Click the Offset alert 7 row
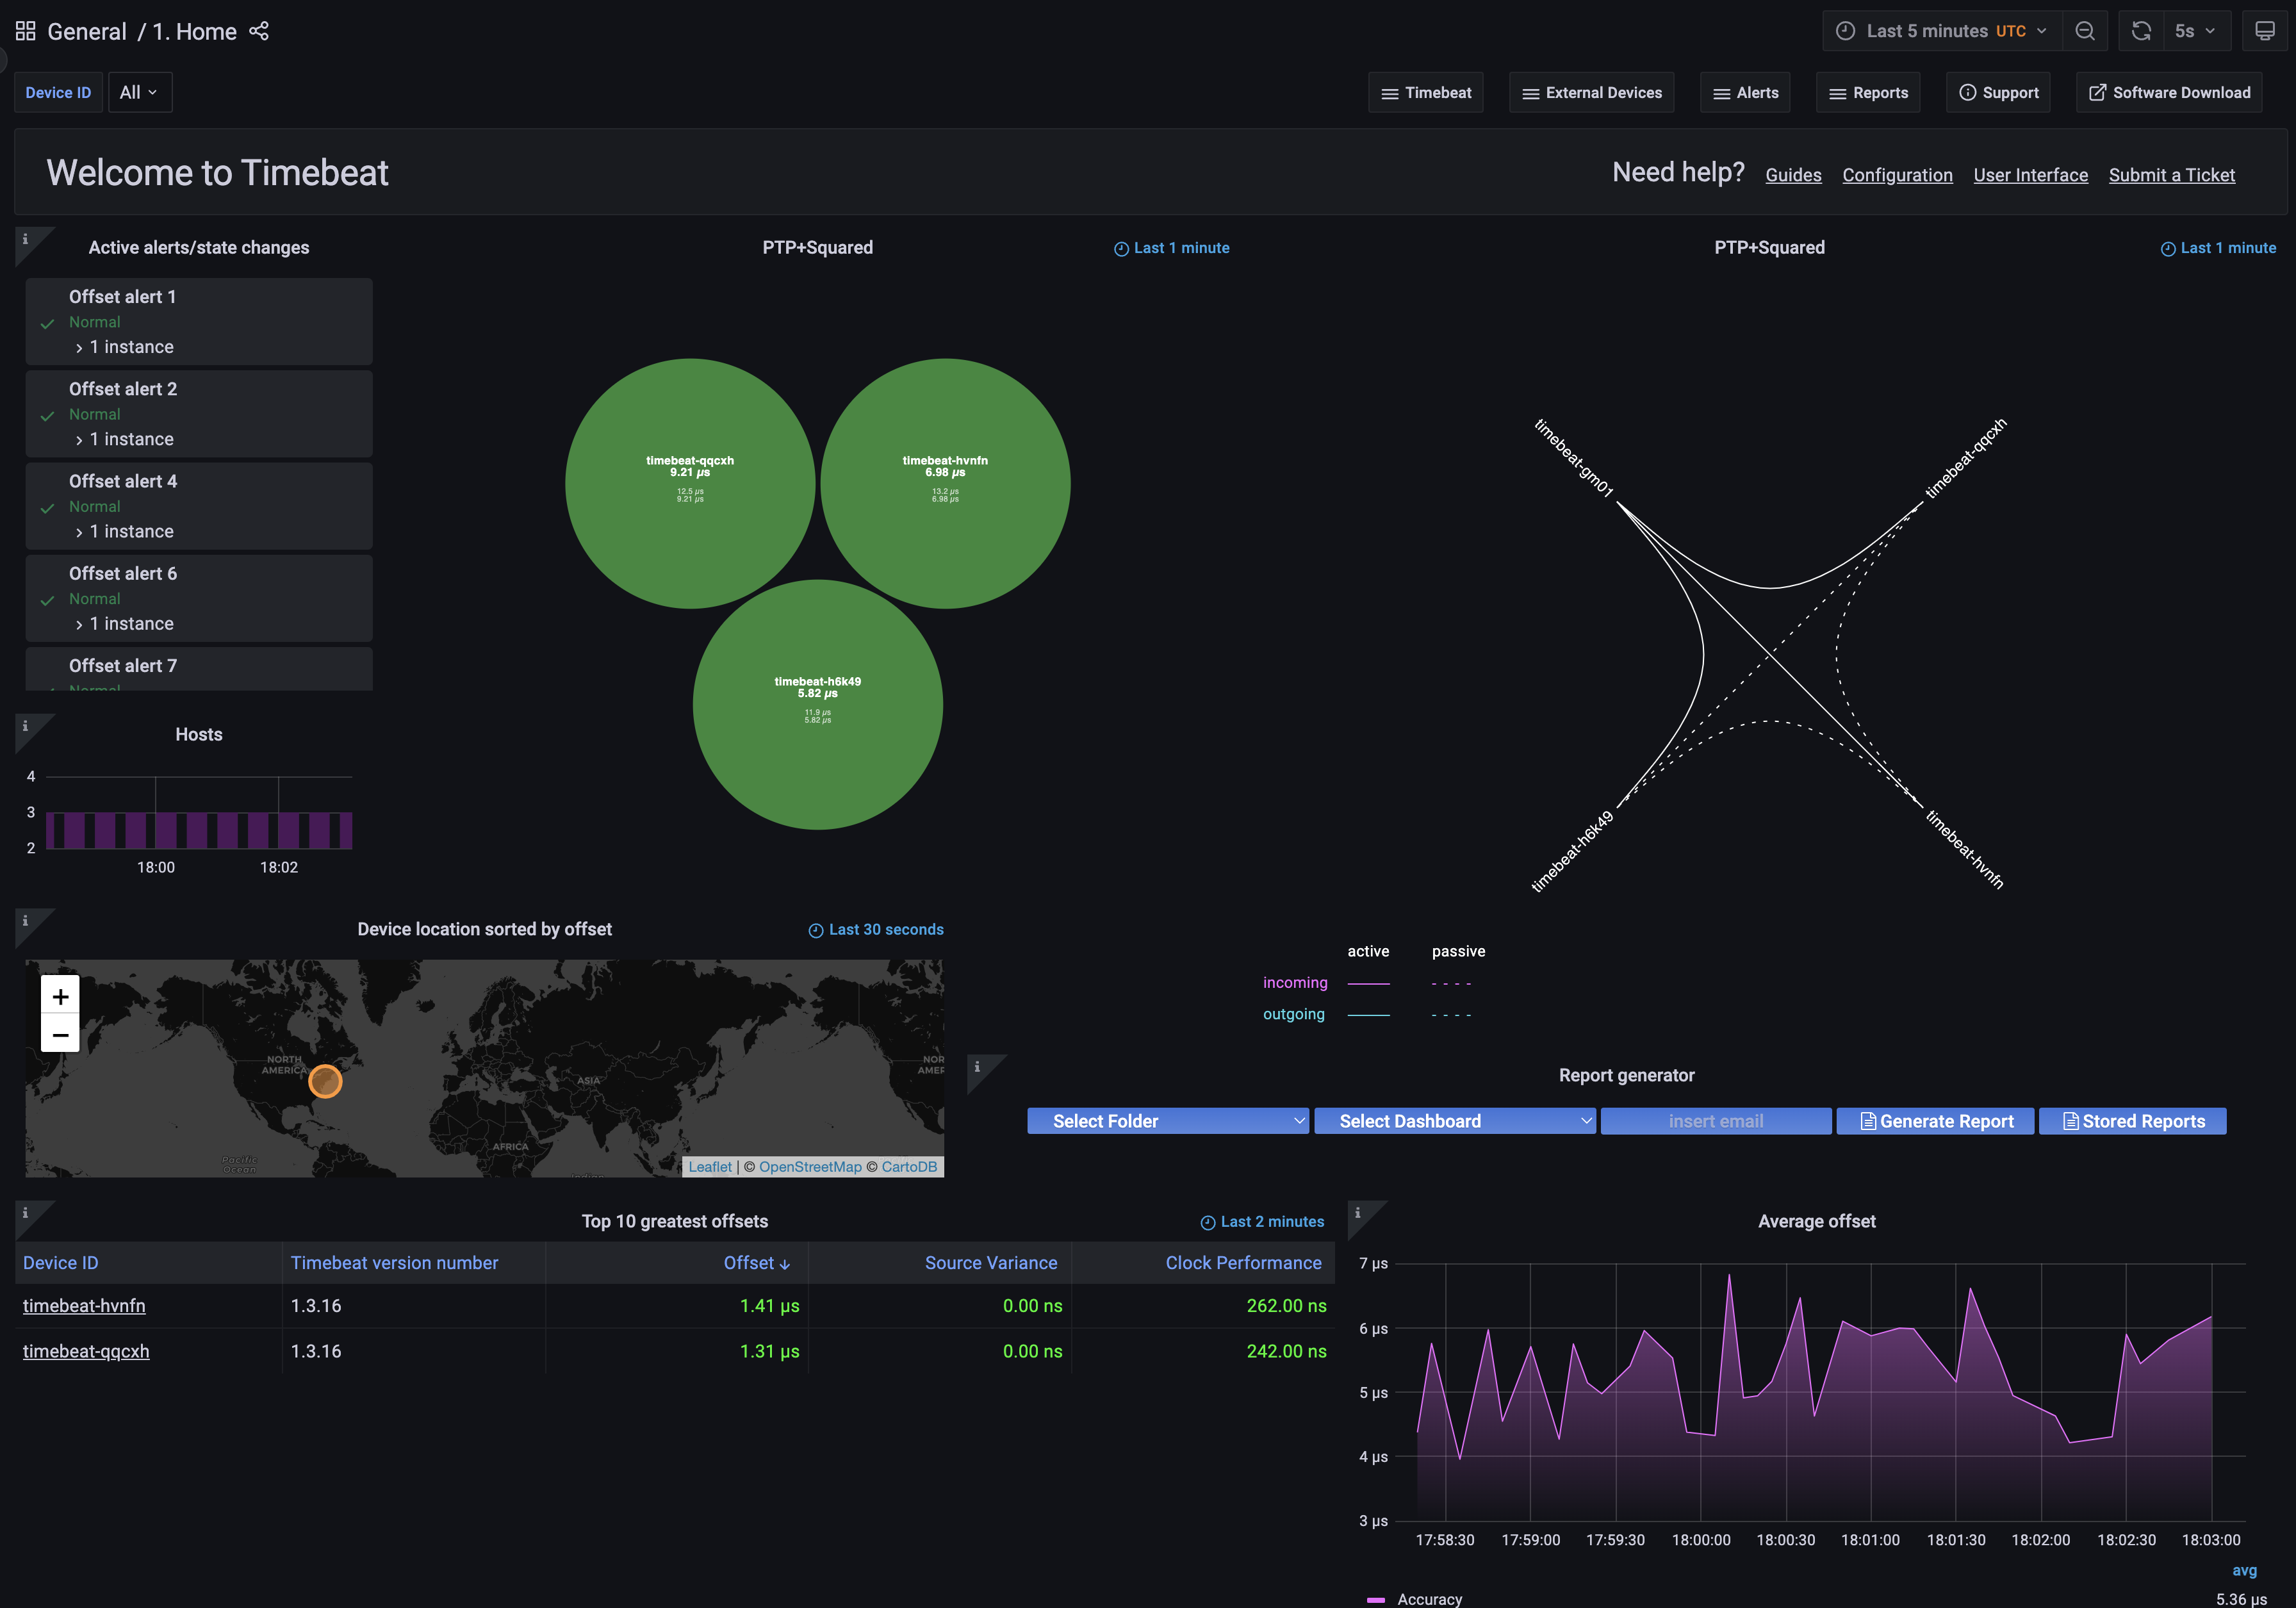 (x=199, y=669)
